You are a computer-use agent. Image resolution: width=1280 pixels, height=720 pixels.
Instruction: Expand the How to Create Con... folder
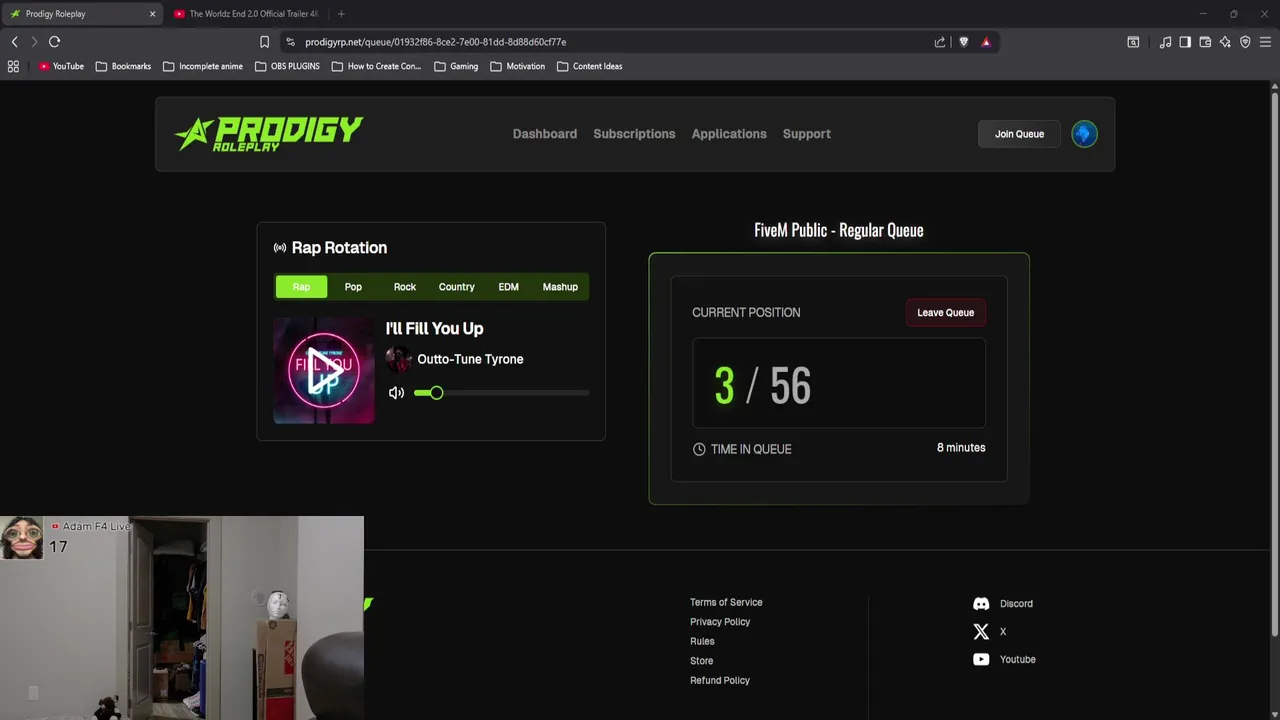tap(376, 66)
